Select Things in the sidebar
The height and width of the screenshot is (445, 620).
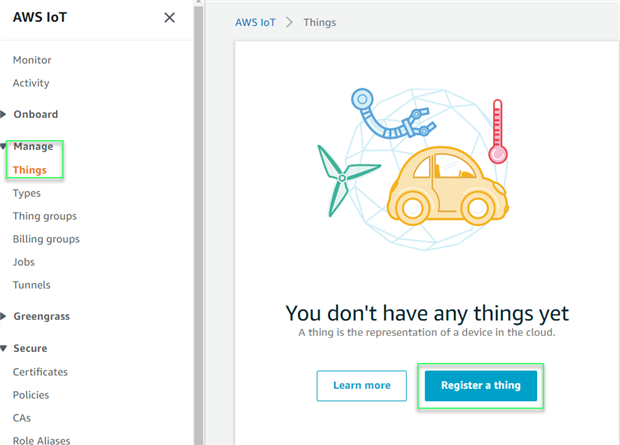tap(30, 170)
